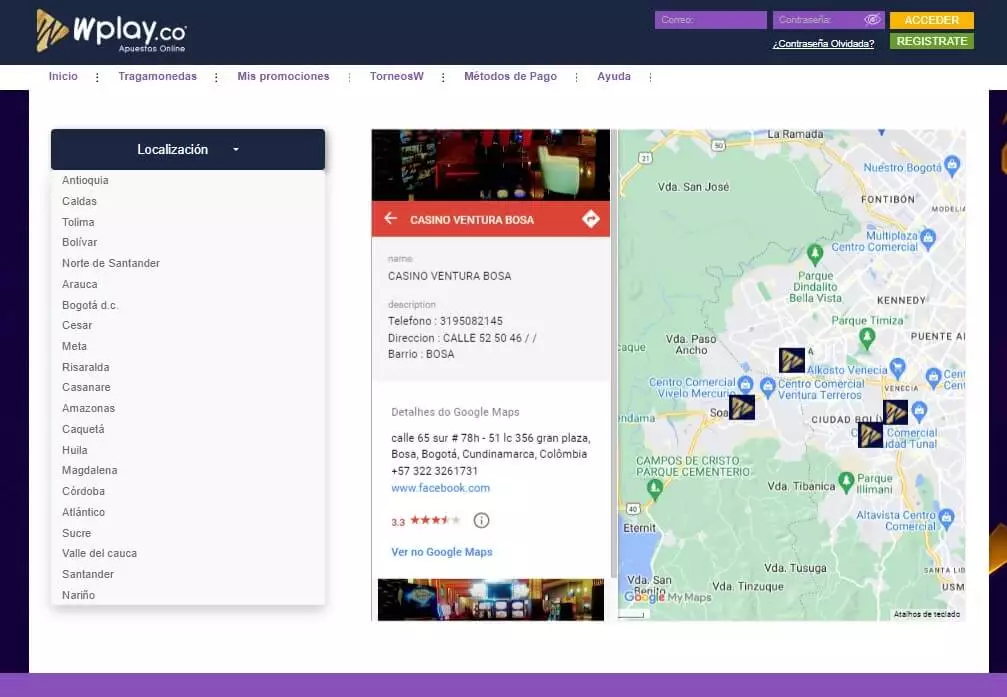Click the back arrow beside Casino Ventura Bosa
The height and width of the screenshot is (697, 1007).
(390, 219)
